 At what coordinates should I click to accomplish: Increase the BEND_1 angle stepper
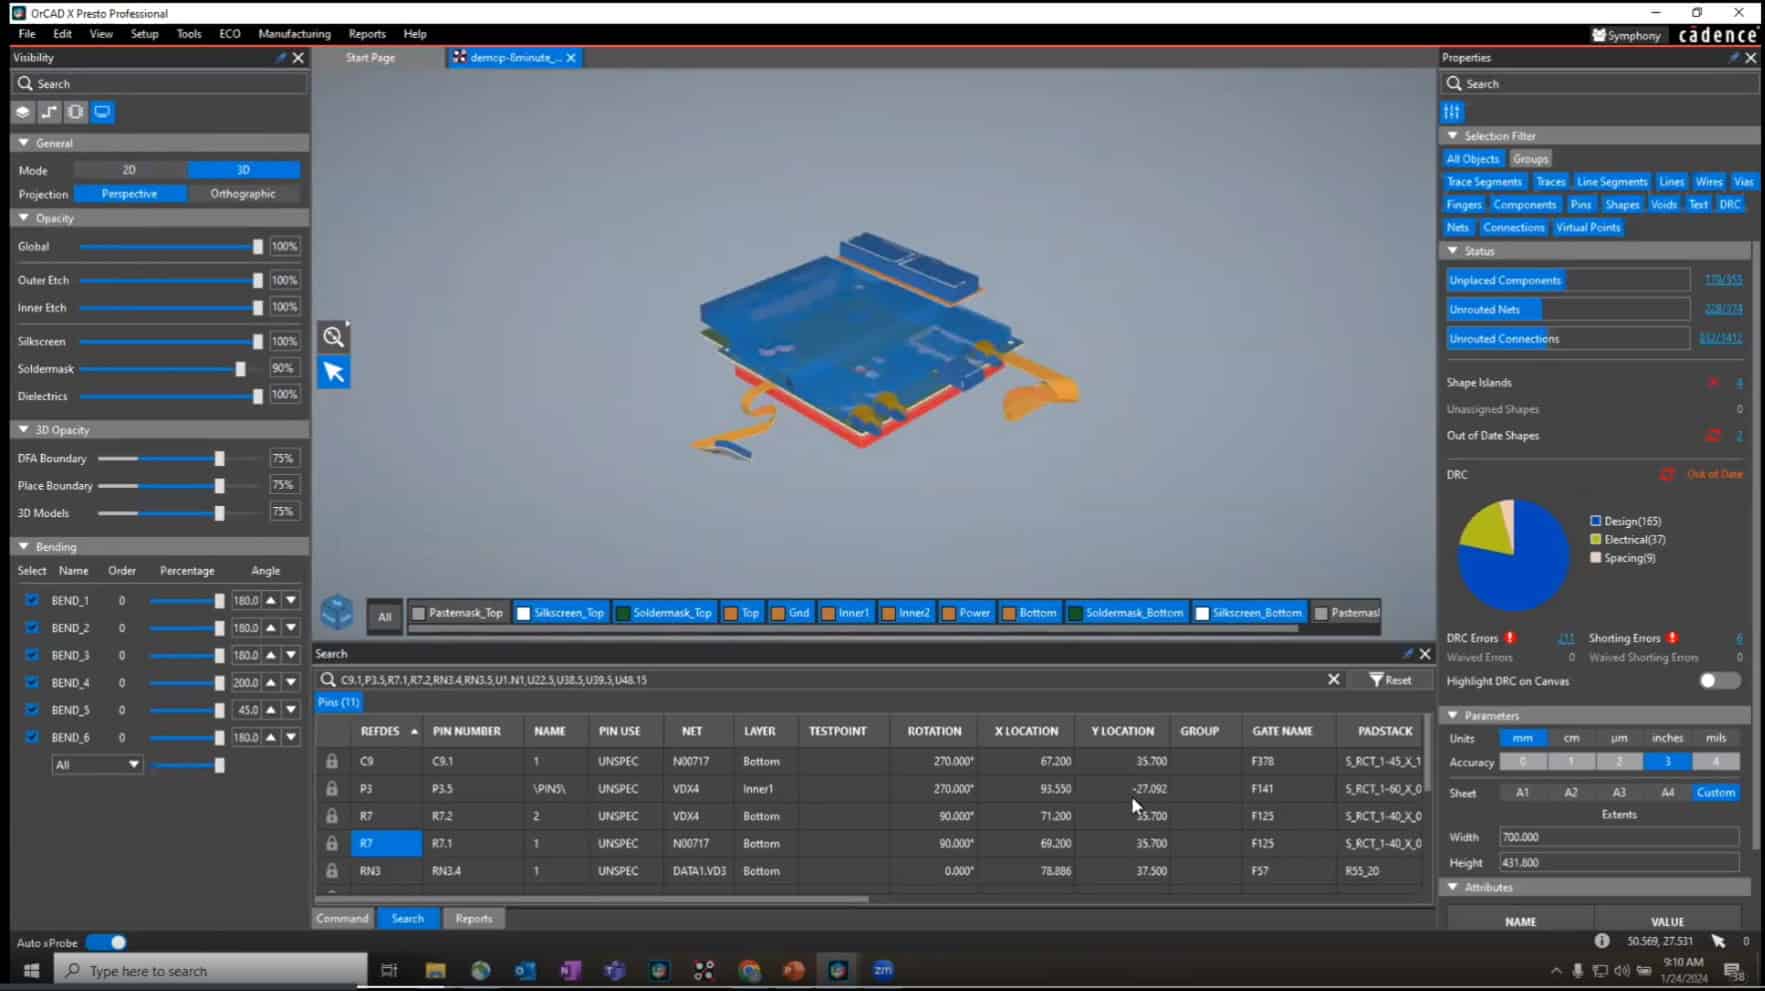click(x=271, y=600)
